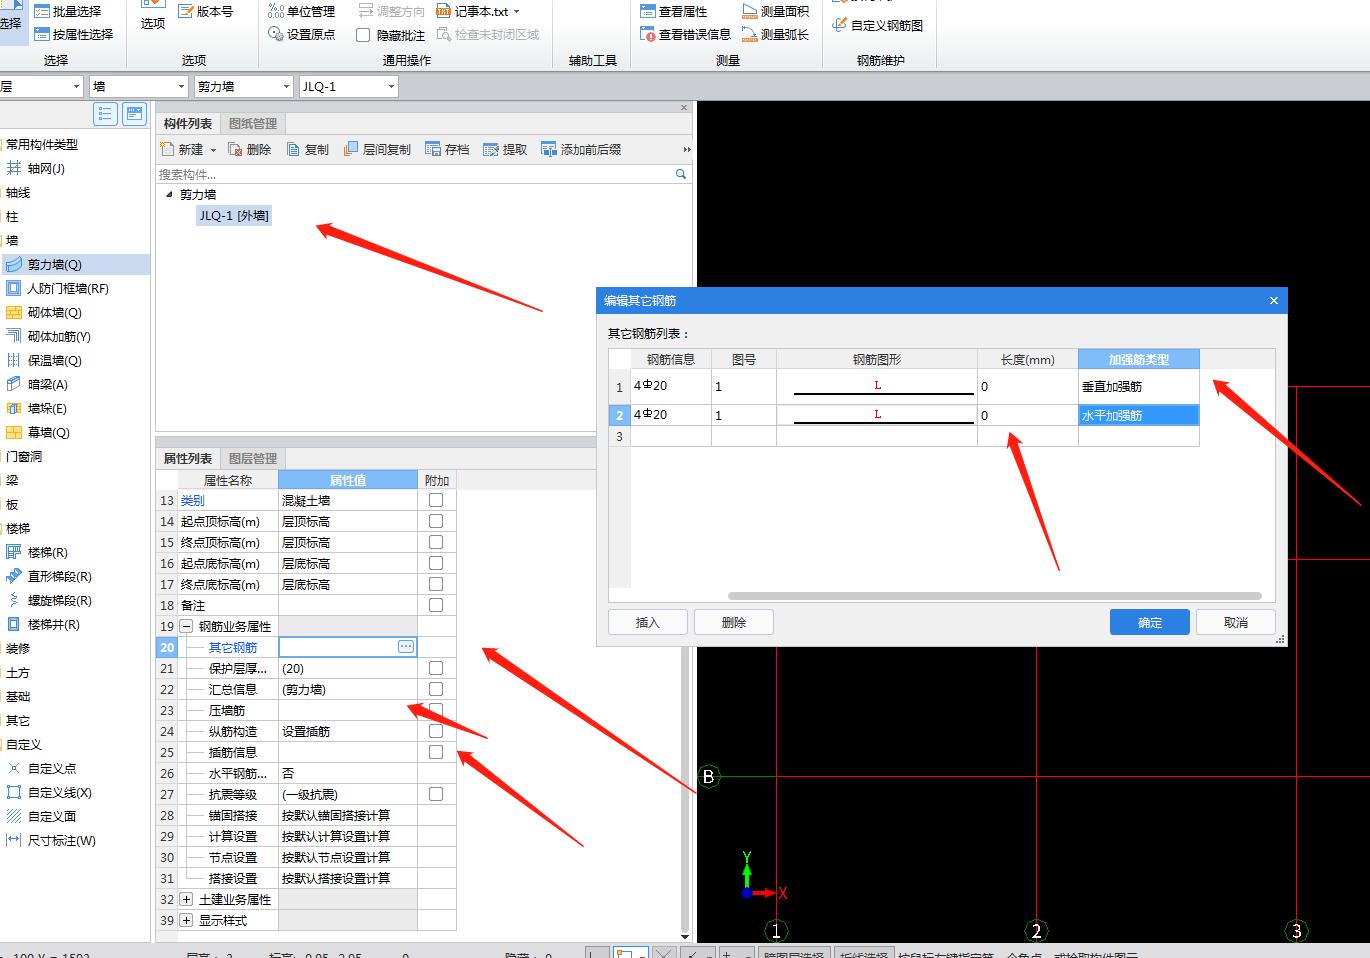Expand 显示样式 section

(186, 920)
